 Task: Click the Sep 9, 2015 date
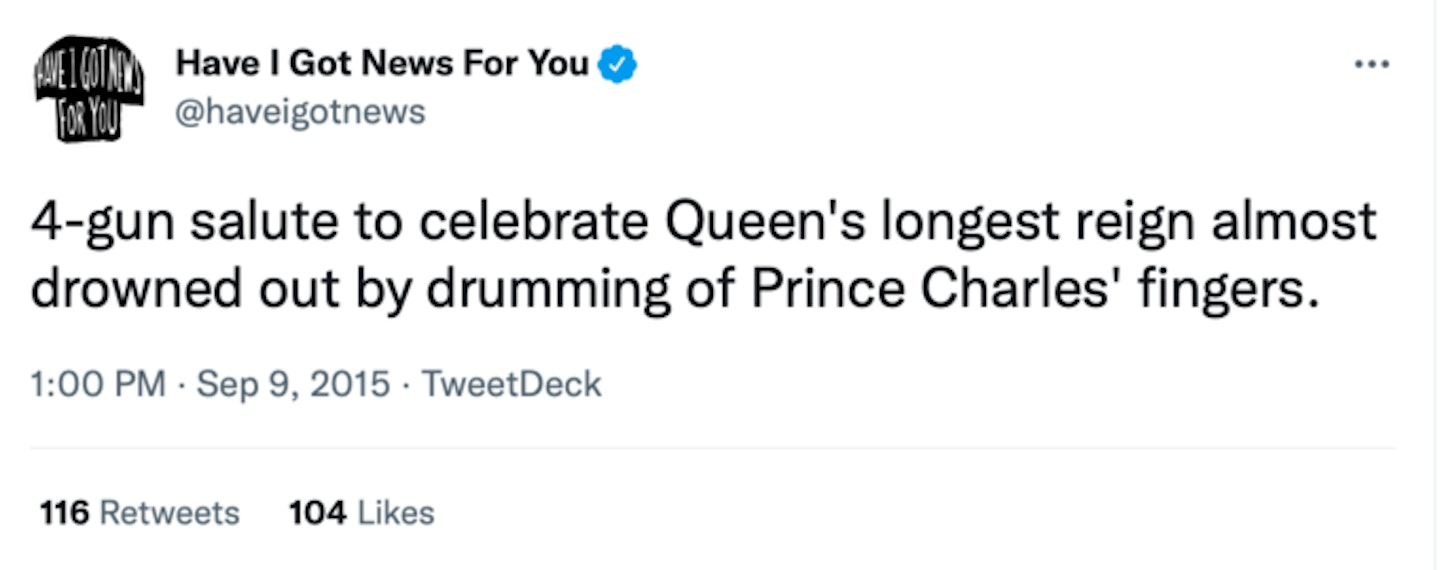293,384
